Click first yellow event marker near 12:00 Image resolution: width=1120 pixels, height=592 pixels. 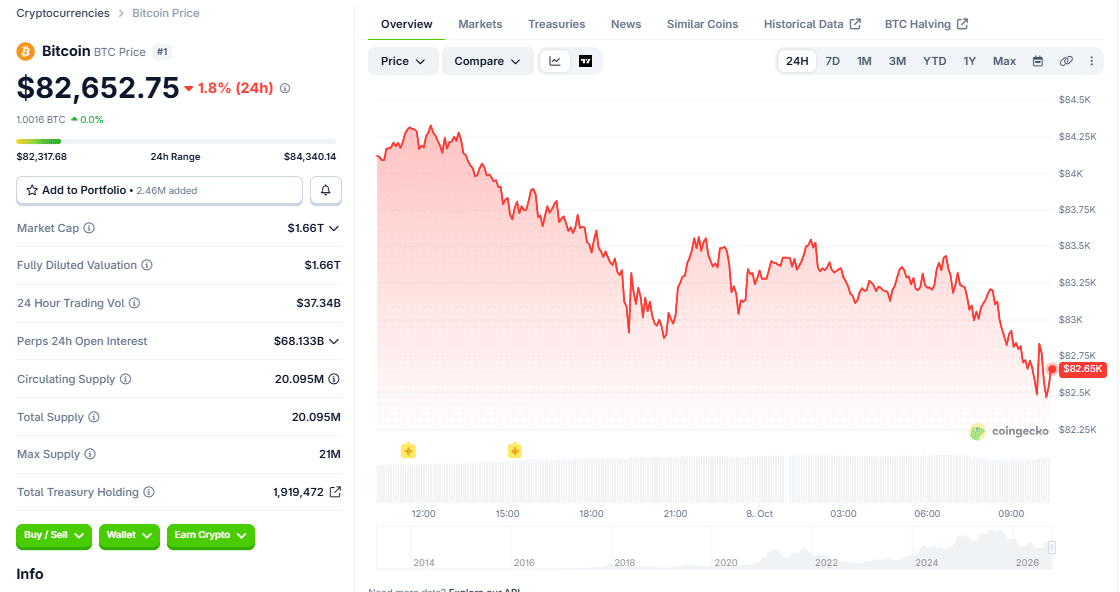pyautogui.click(x=408, y=451)
